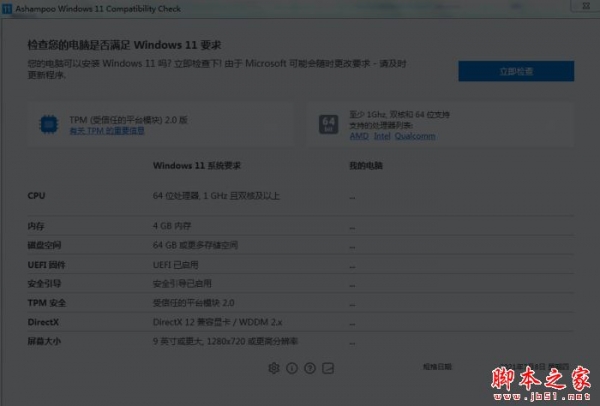Click the '我的电脑' column header
Viewport: 600px width, 406px height.
(x=366, y=166)
